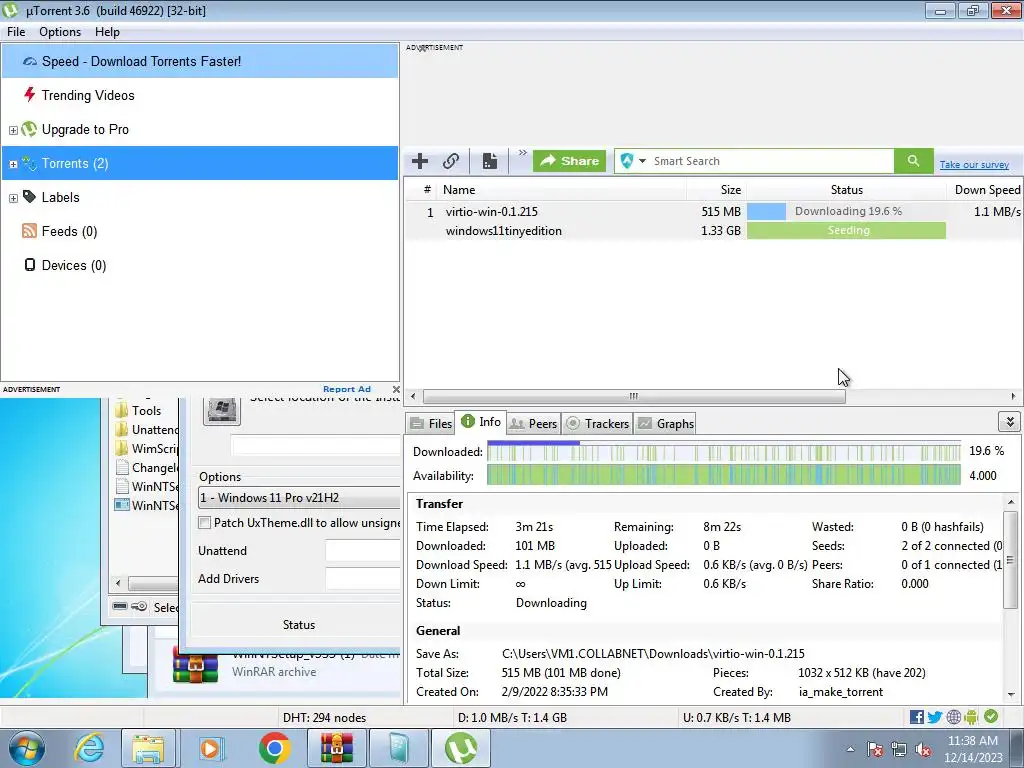Click the green Seeding status bar
The width and height of the screenshot is (1024, 768).
click(x=846, y=231)
